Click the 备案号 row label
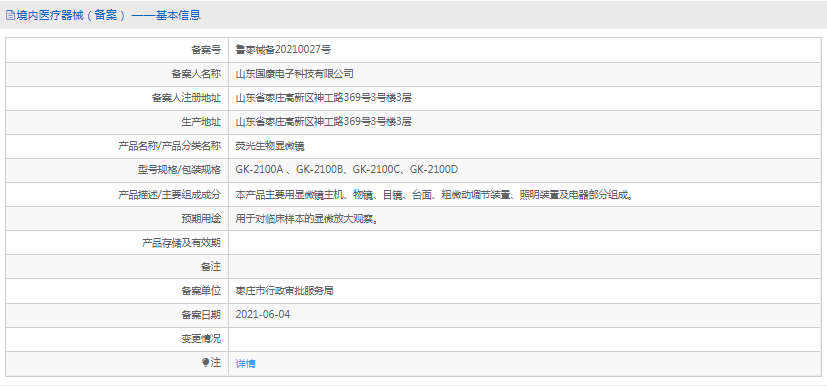 pyautogui.click(x=206, y=50)
